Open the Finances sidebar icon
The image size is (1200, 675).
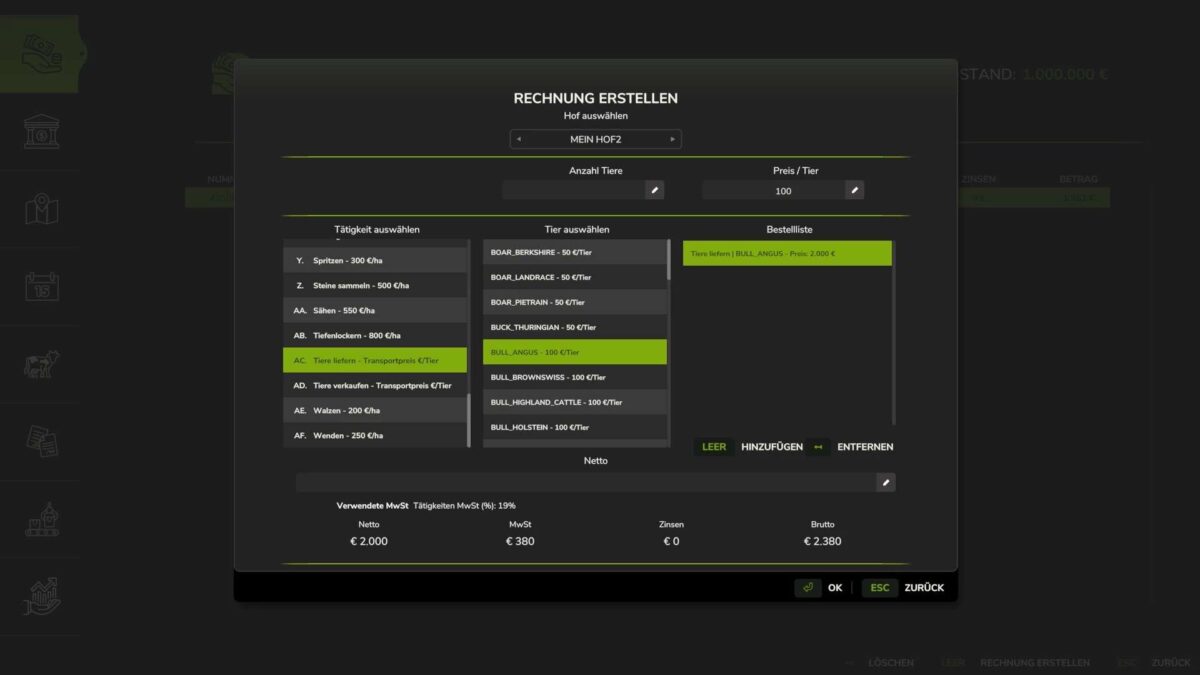coord(42,52)
